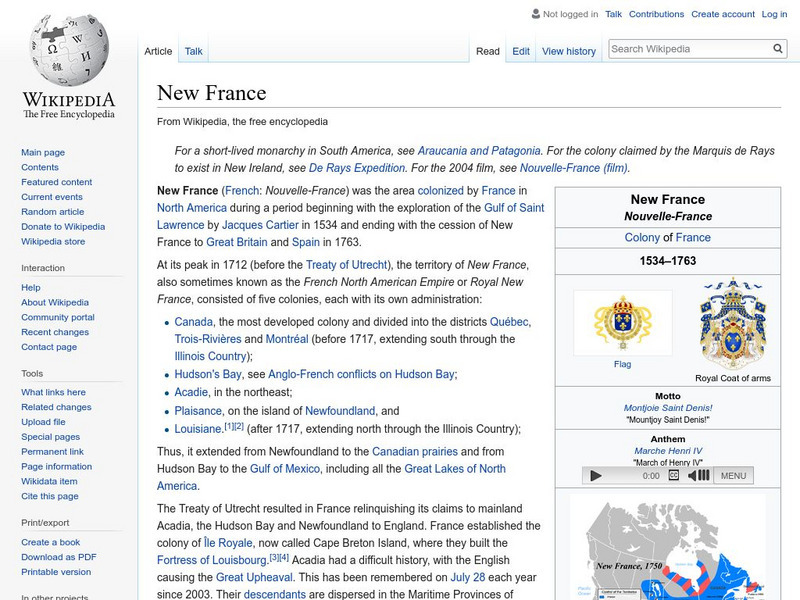Open the Plaisance link
This screenshot has height=600, width=800.
pos(198,411)
